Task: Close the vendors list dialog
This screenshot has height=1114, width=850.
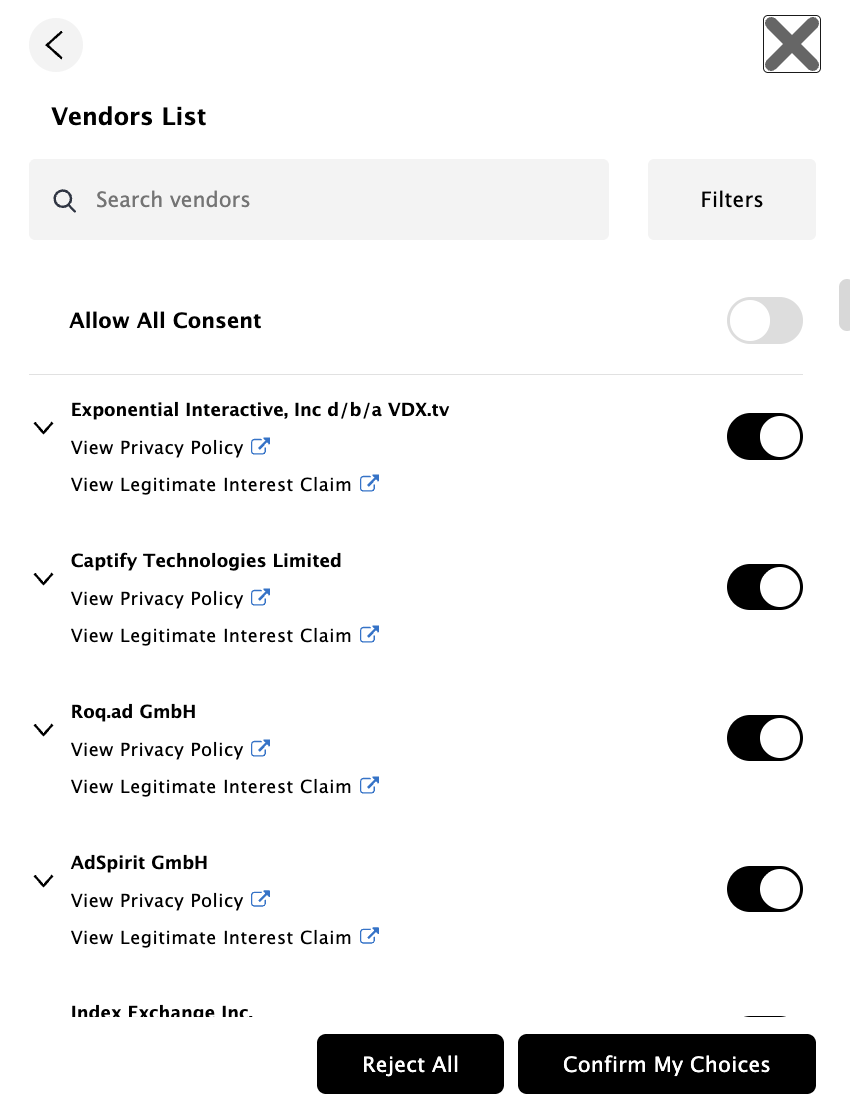Action: point(791,44)
